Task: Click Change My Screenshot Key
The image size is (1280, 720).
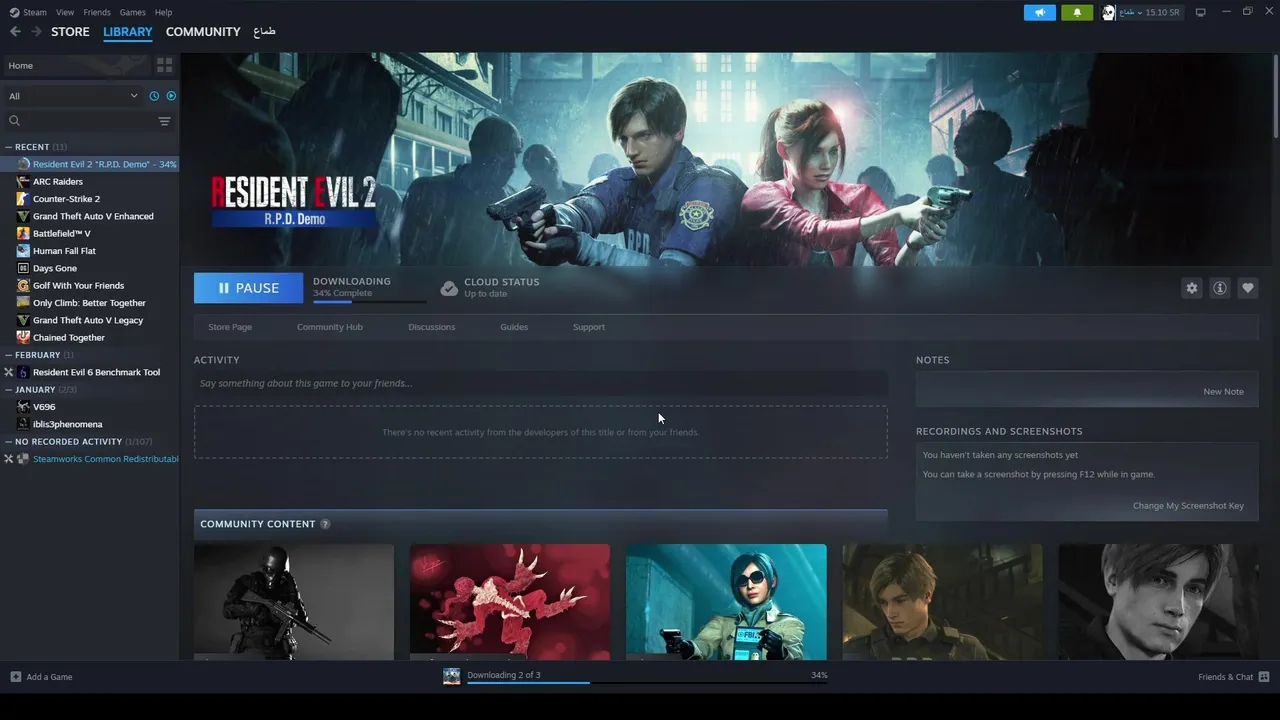Action: tap(1188, 506)
